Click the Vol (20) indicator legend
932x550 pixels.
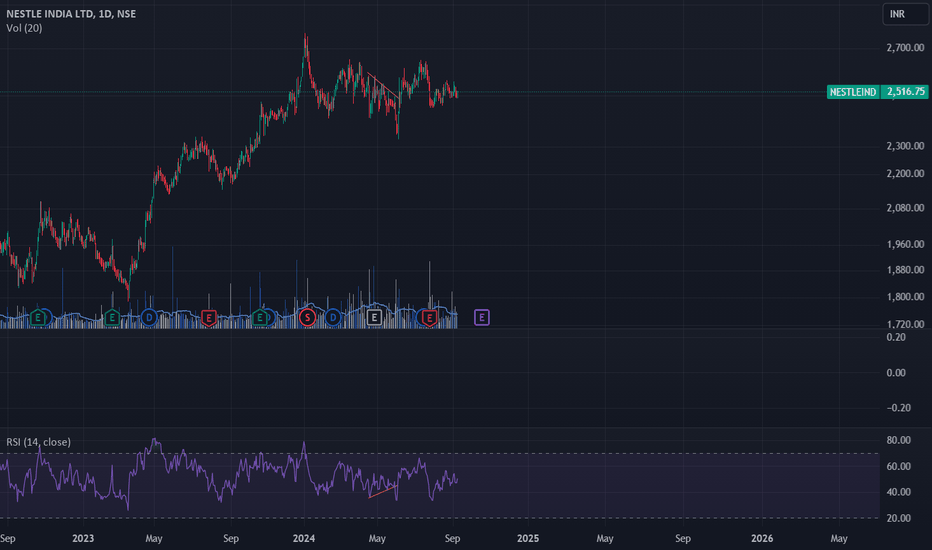24,28
